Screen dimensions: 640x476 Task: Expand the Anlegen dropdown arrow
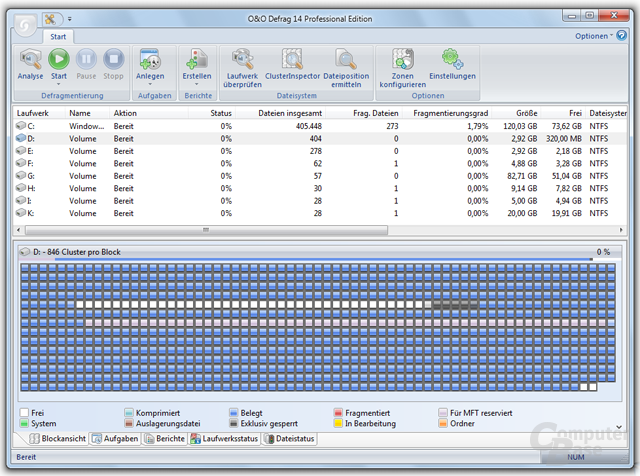pos(150,84)
